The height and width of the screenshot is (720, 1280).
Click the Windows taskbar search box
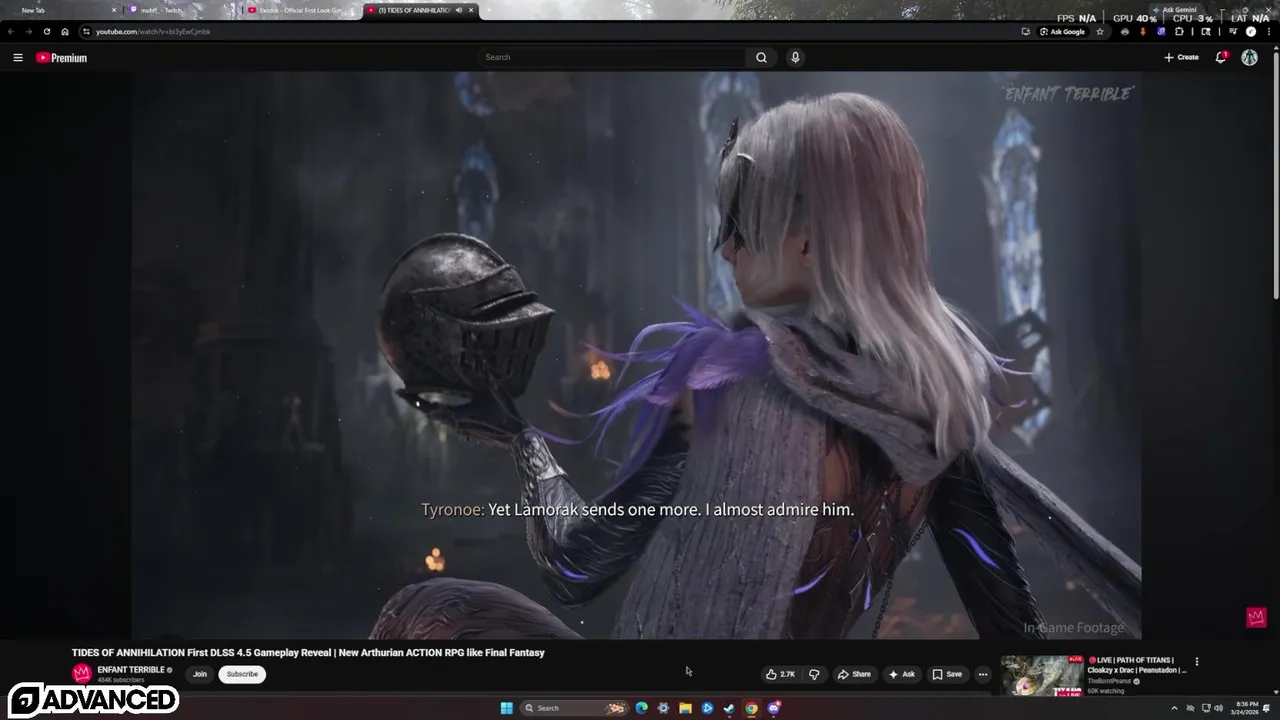coord(575,708)
